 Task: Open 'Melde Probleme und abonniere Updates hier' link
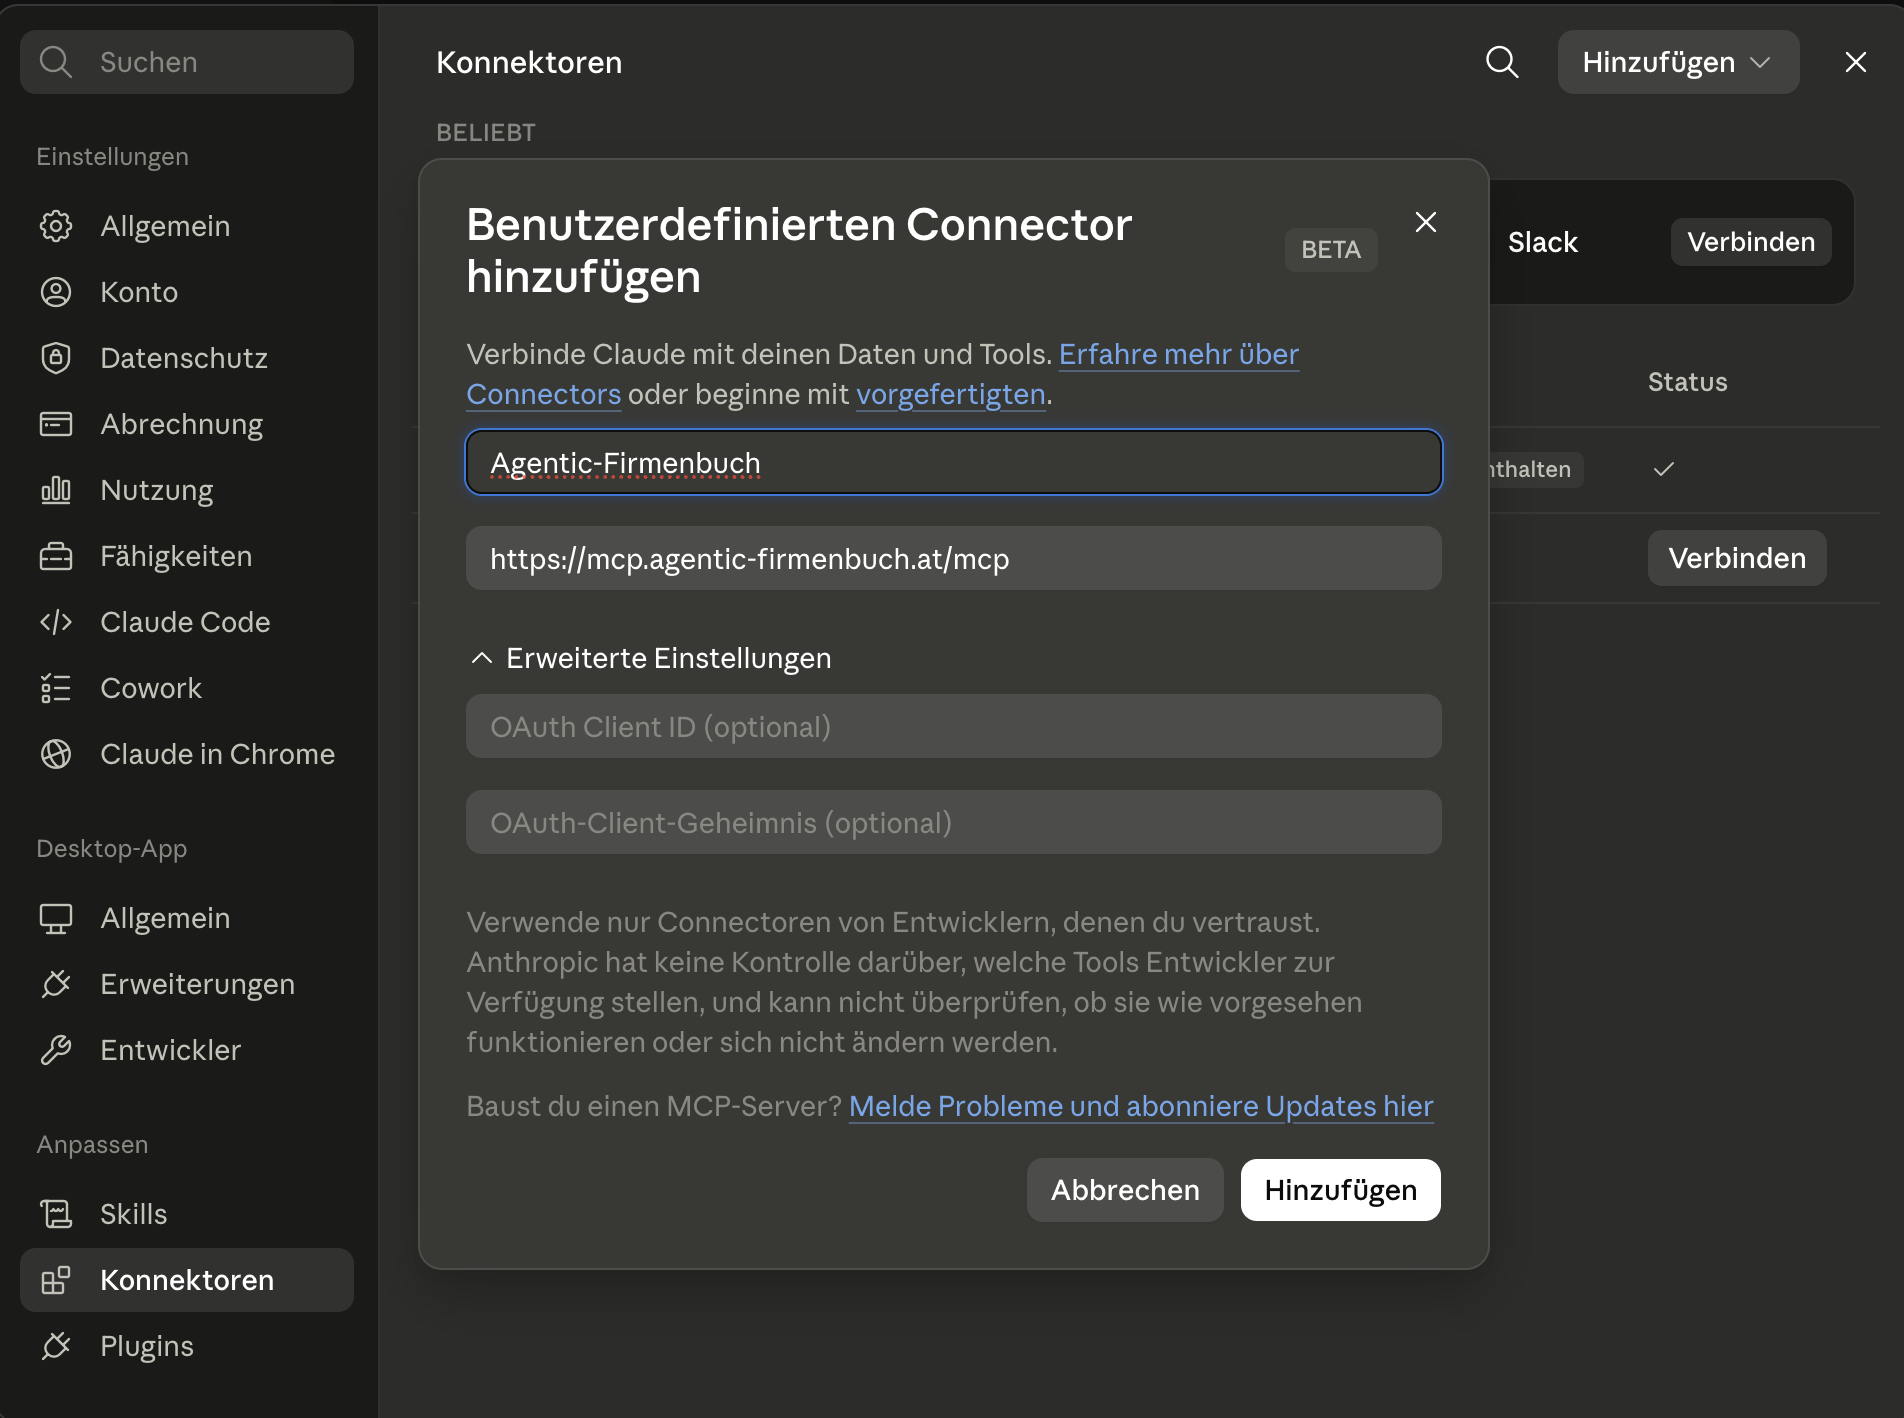tap(1141, 1106)
